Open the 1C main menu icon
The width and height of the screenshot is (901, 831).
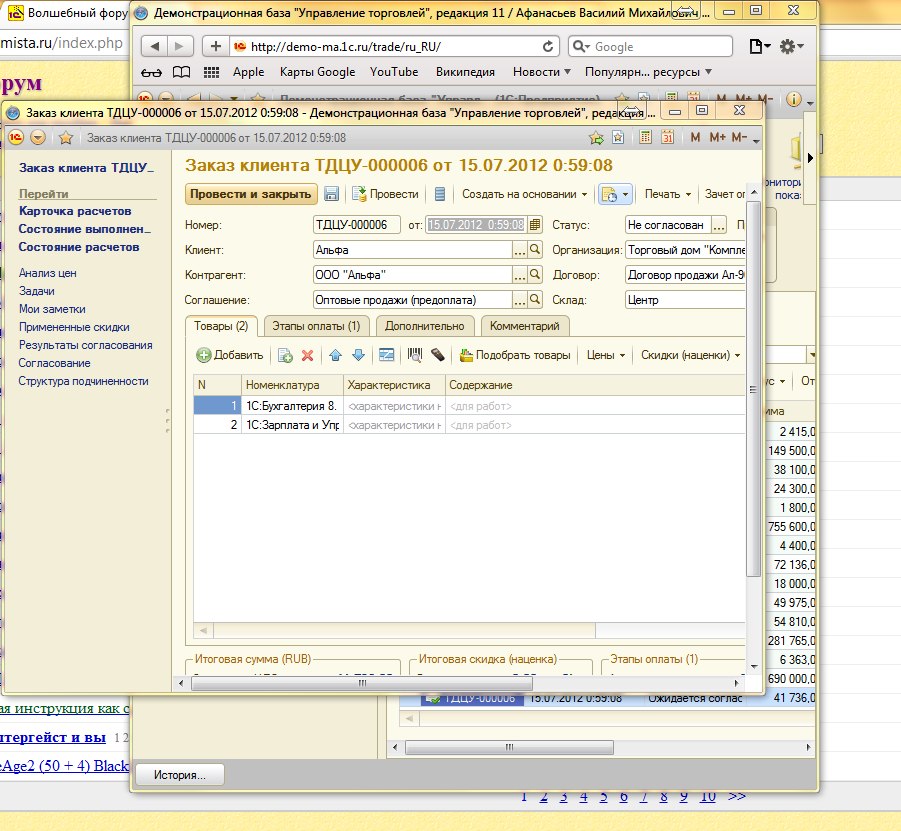pyautogui.click(x=16, y=137)
